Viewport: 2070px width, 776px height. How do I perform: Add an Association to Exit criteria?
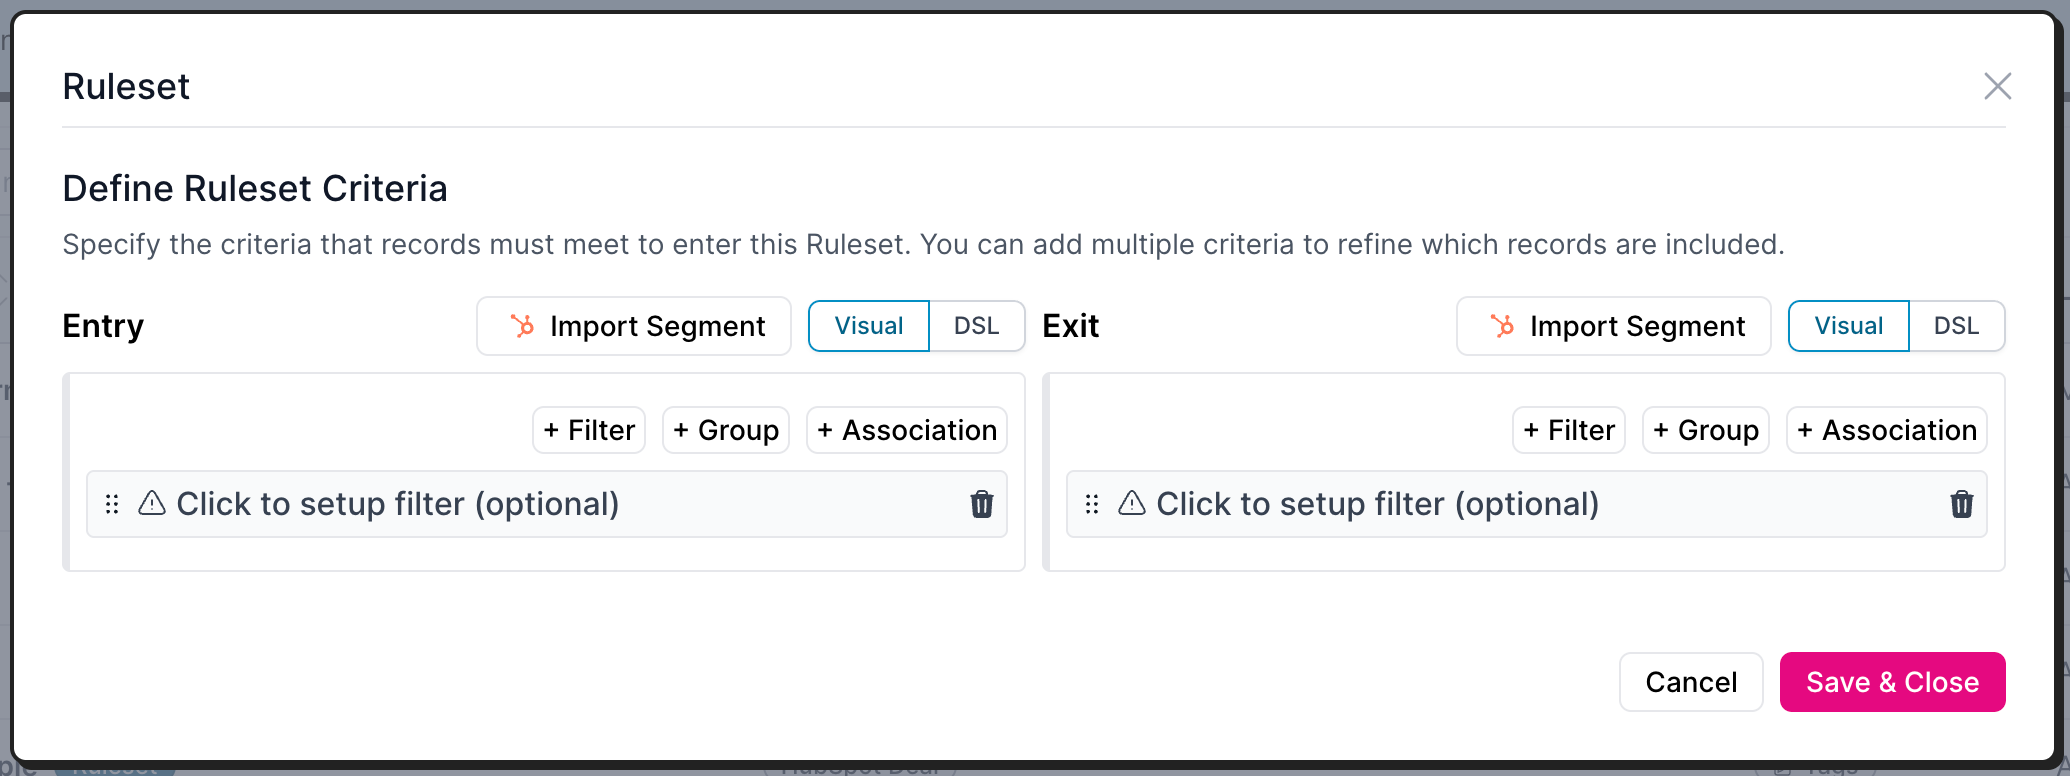click(x=1887, y=430)
